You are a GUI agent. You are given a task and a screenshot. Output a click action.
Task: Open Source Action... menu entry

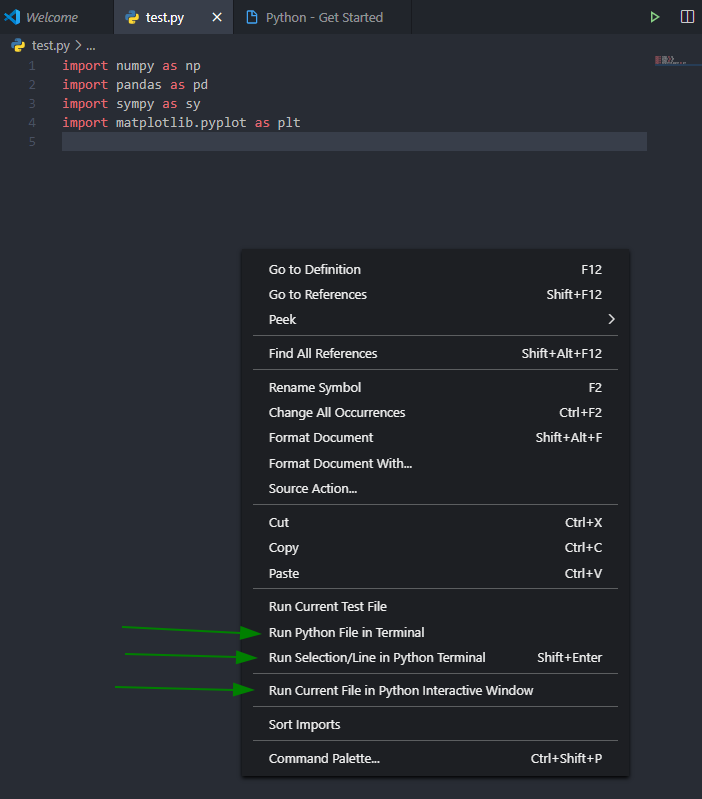[x=313, y=488]
